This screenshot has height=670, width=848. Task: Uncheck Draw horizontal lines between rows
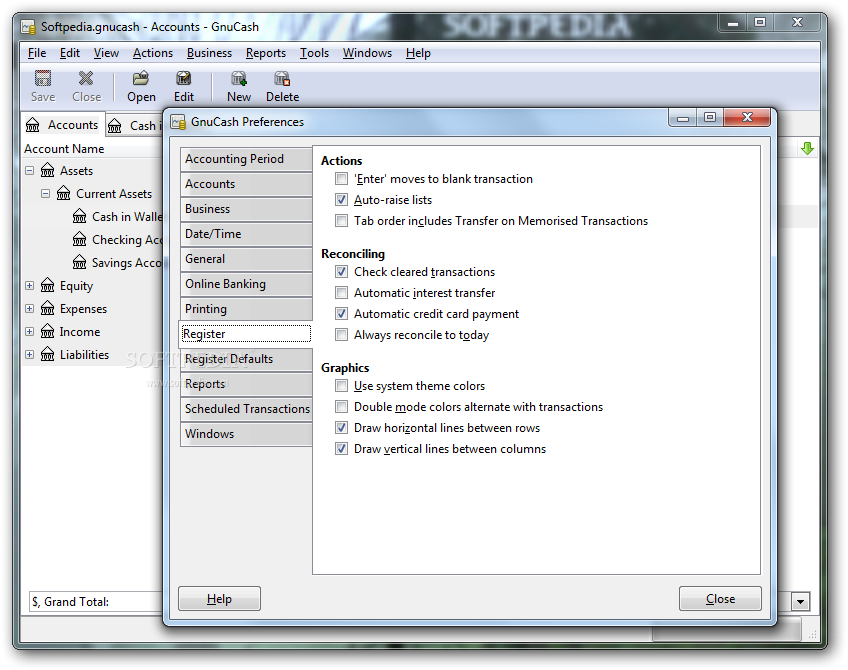(341, 428)
